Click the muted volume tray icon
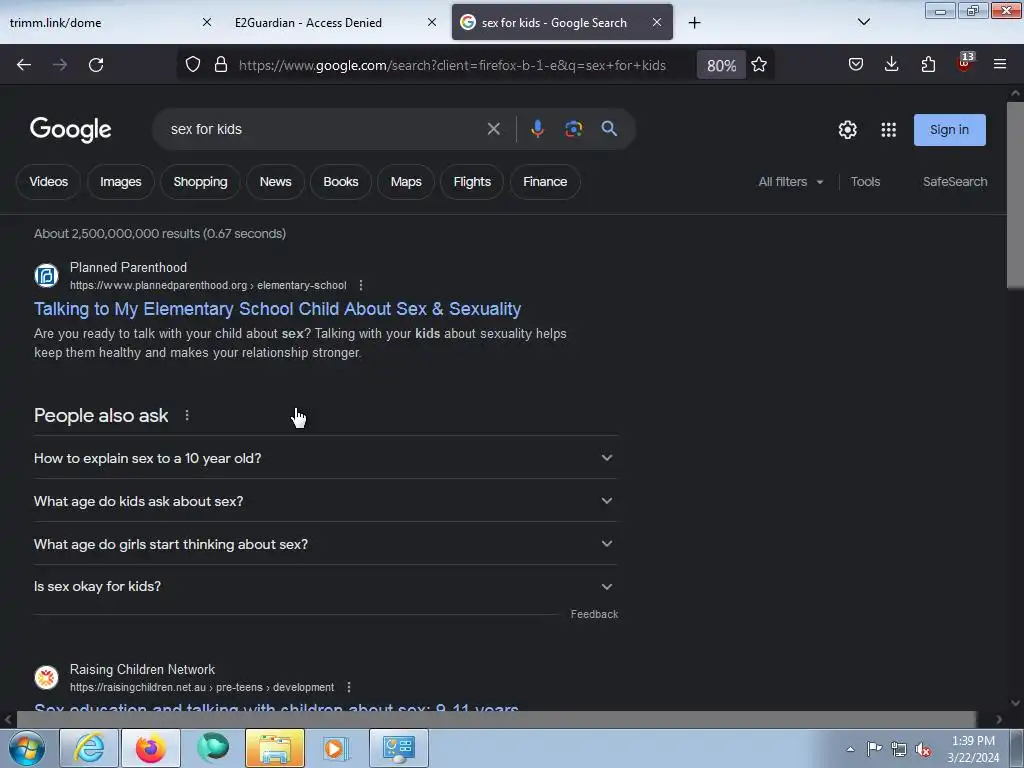This screenshot has width=1024, height=768. click(923, 749)
